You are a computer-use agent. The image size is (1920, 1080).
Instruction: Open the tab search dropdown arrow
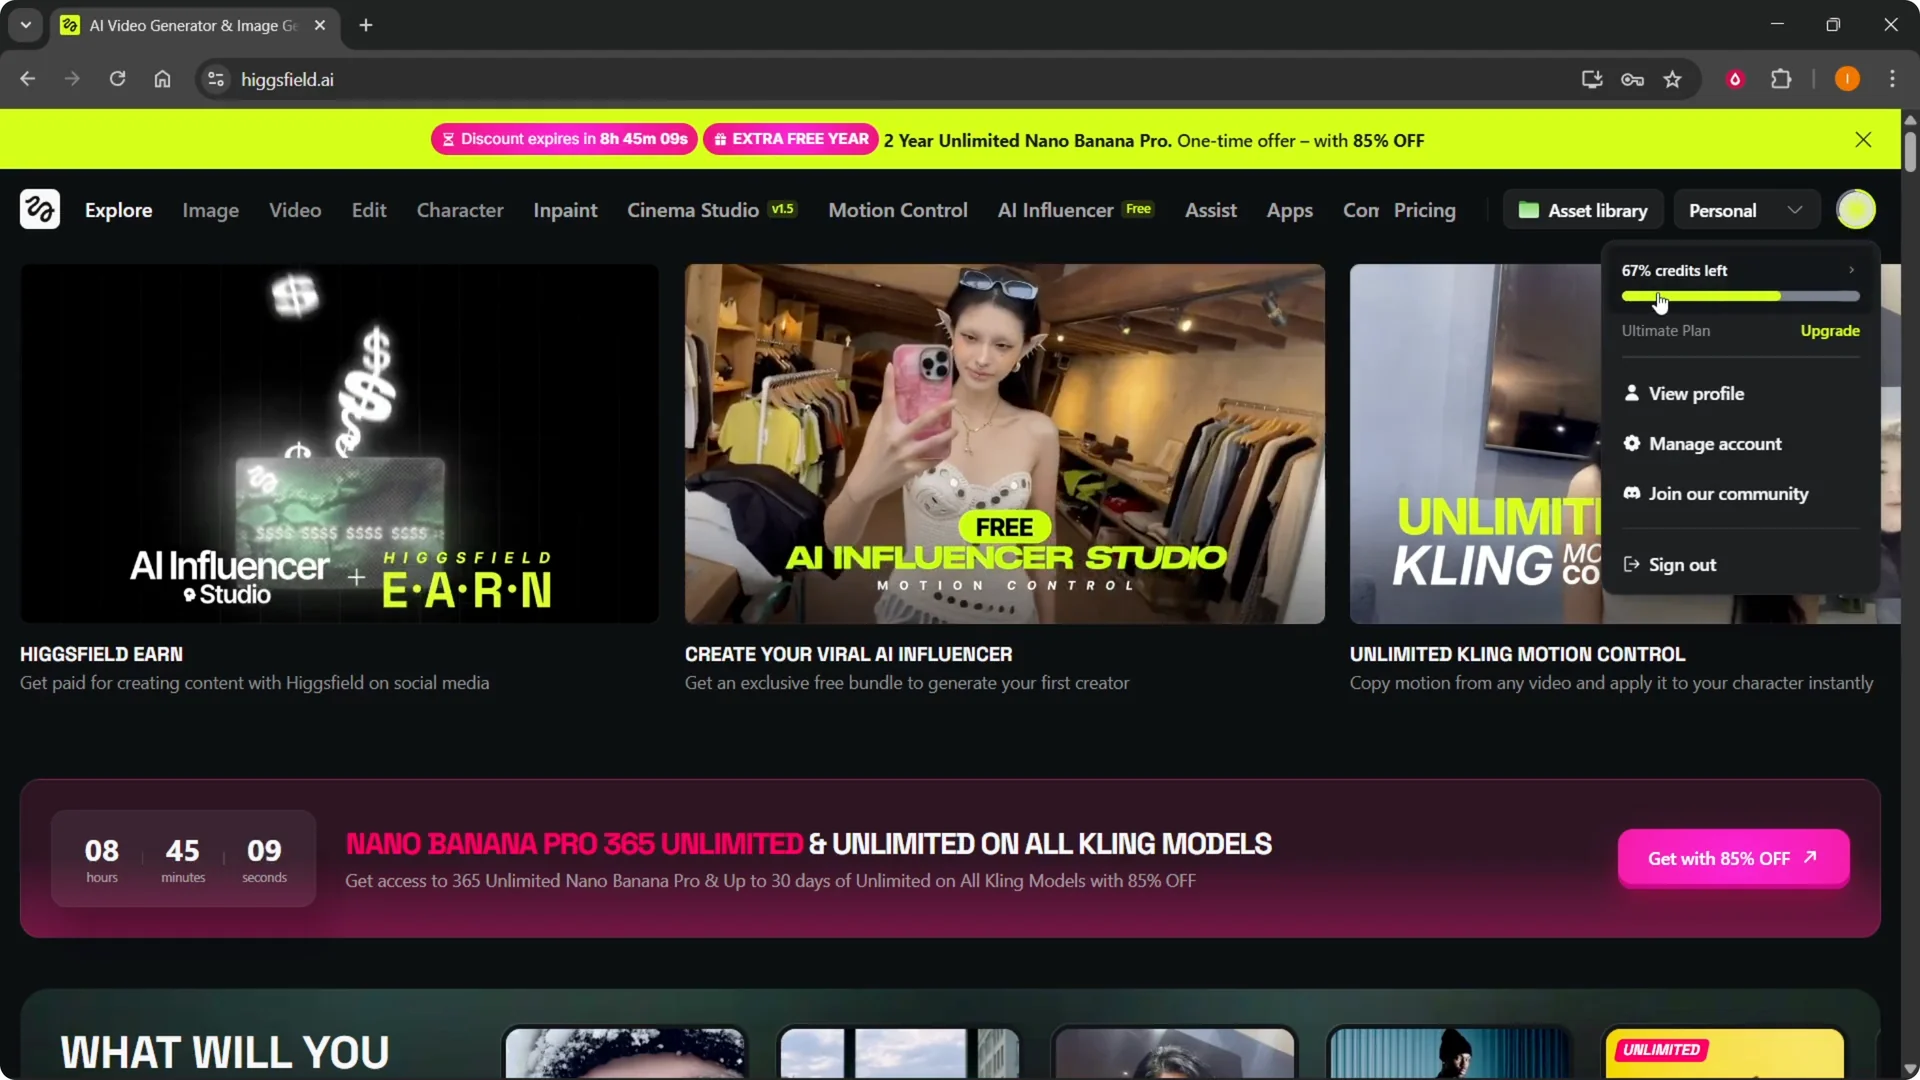coord(26,25)
